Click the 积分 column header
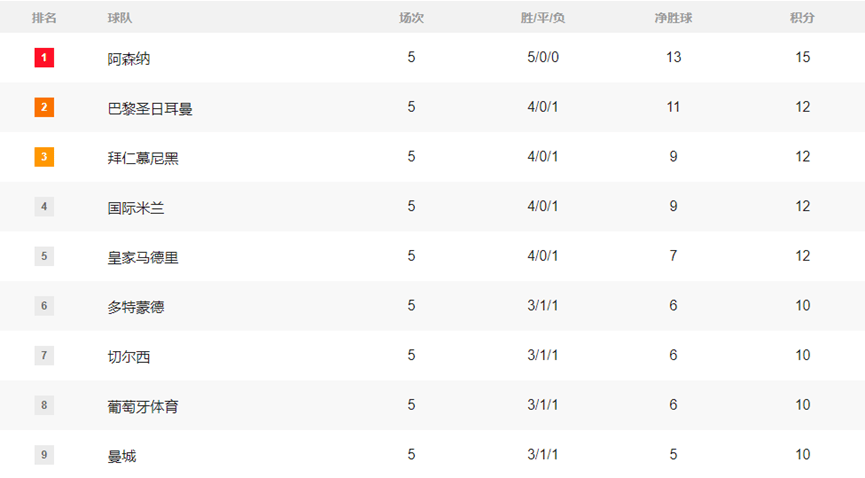The height and width of the screenshot is (478, 865). coord(802,18)
